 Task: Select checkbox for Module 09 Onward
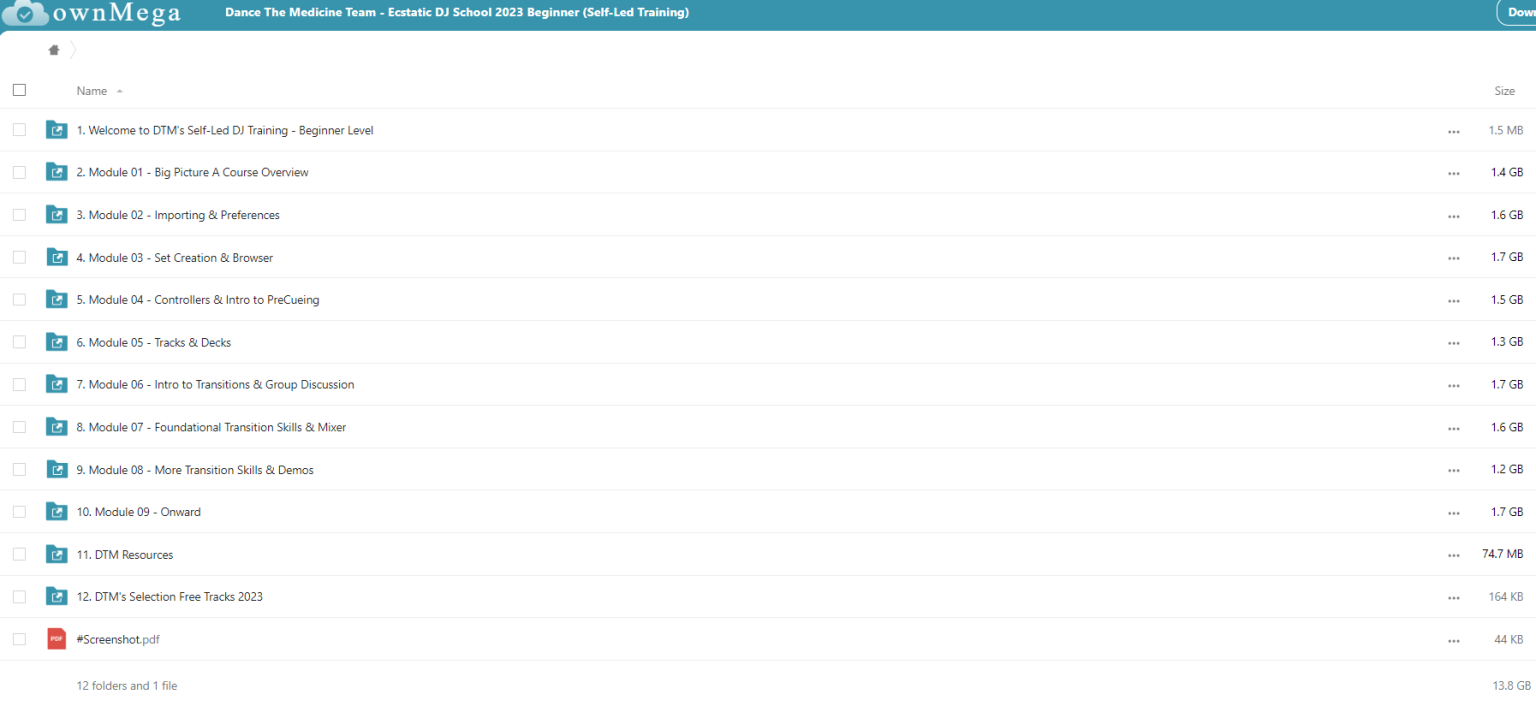pyautogui.click(x=19, y=511)
